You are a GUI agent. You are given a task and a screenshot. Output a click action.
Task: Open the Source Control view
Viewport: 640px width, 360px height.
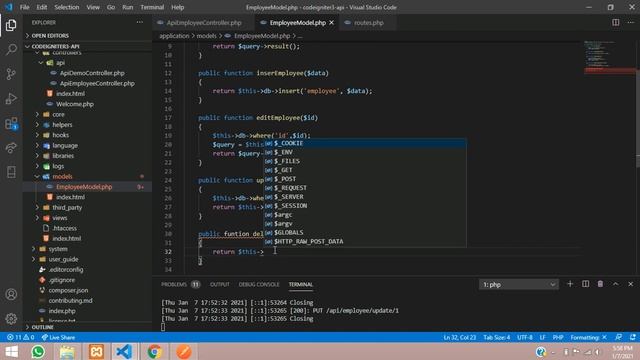[11, 74]
